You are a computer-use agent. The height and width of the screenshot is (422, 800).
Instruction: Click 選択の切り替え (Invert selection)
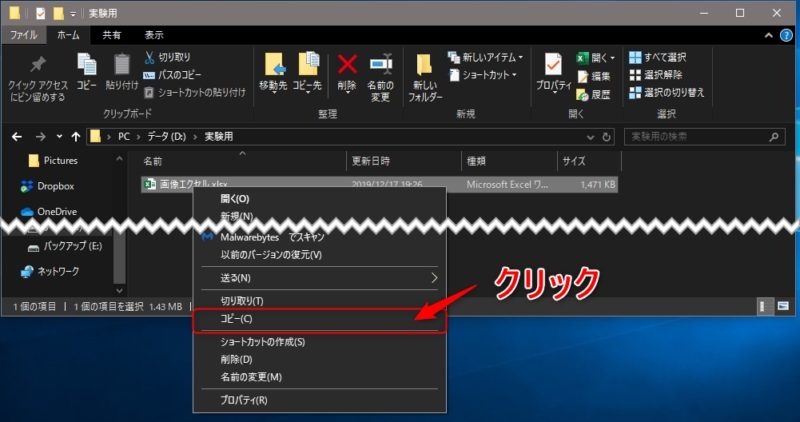[x=667, y=92]
